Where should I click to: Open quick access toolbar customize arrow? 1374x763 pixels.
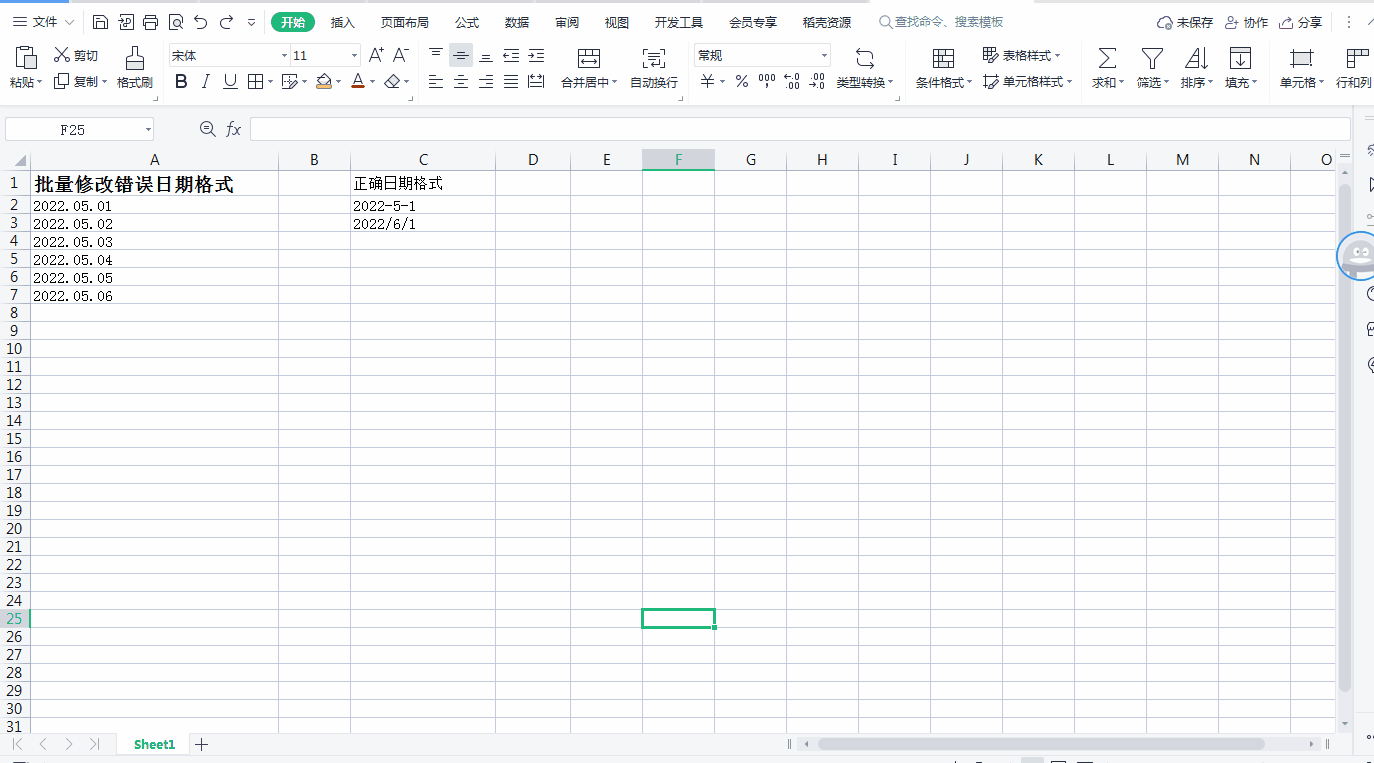pyautogui.click(x=251, y=22)
